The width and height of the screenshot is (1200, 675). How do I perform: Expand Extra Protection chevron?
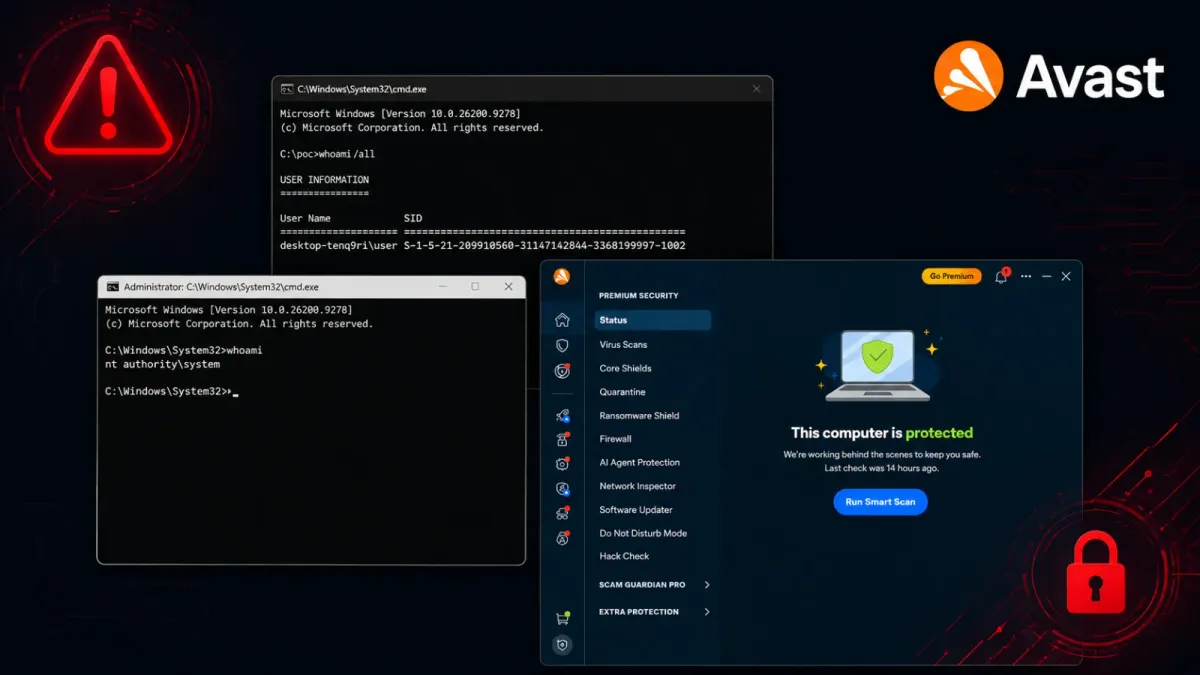[707, 612]
